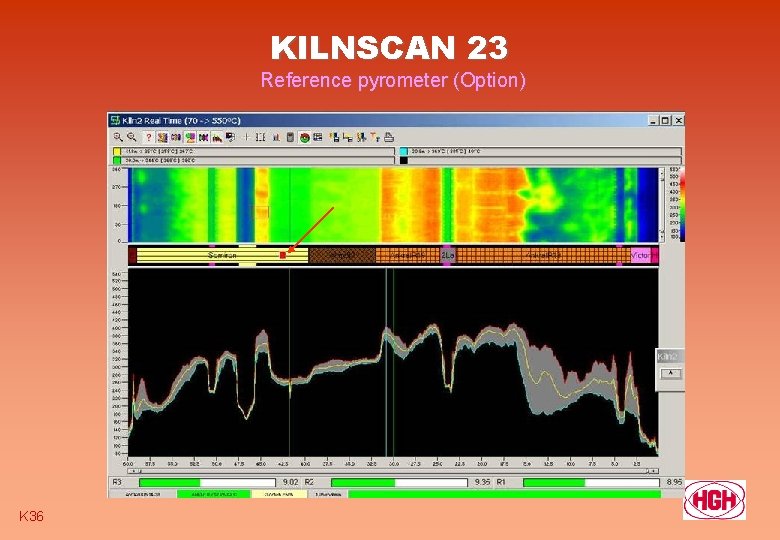Click the gray calculator-like toolbar icon

click(290, 137)
